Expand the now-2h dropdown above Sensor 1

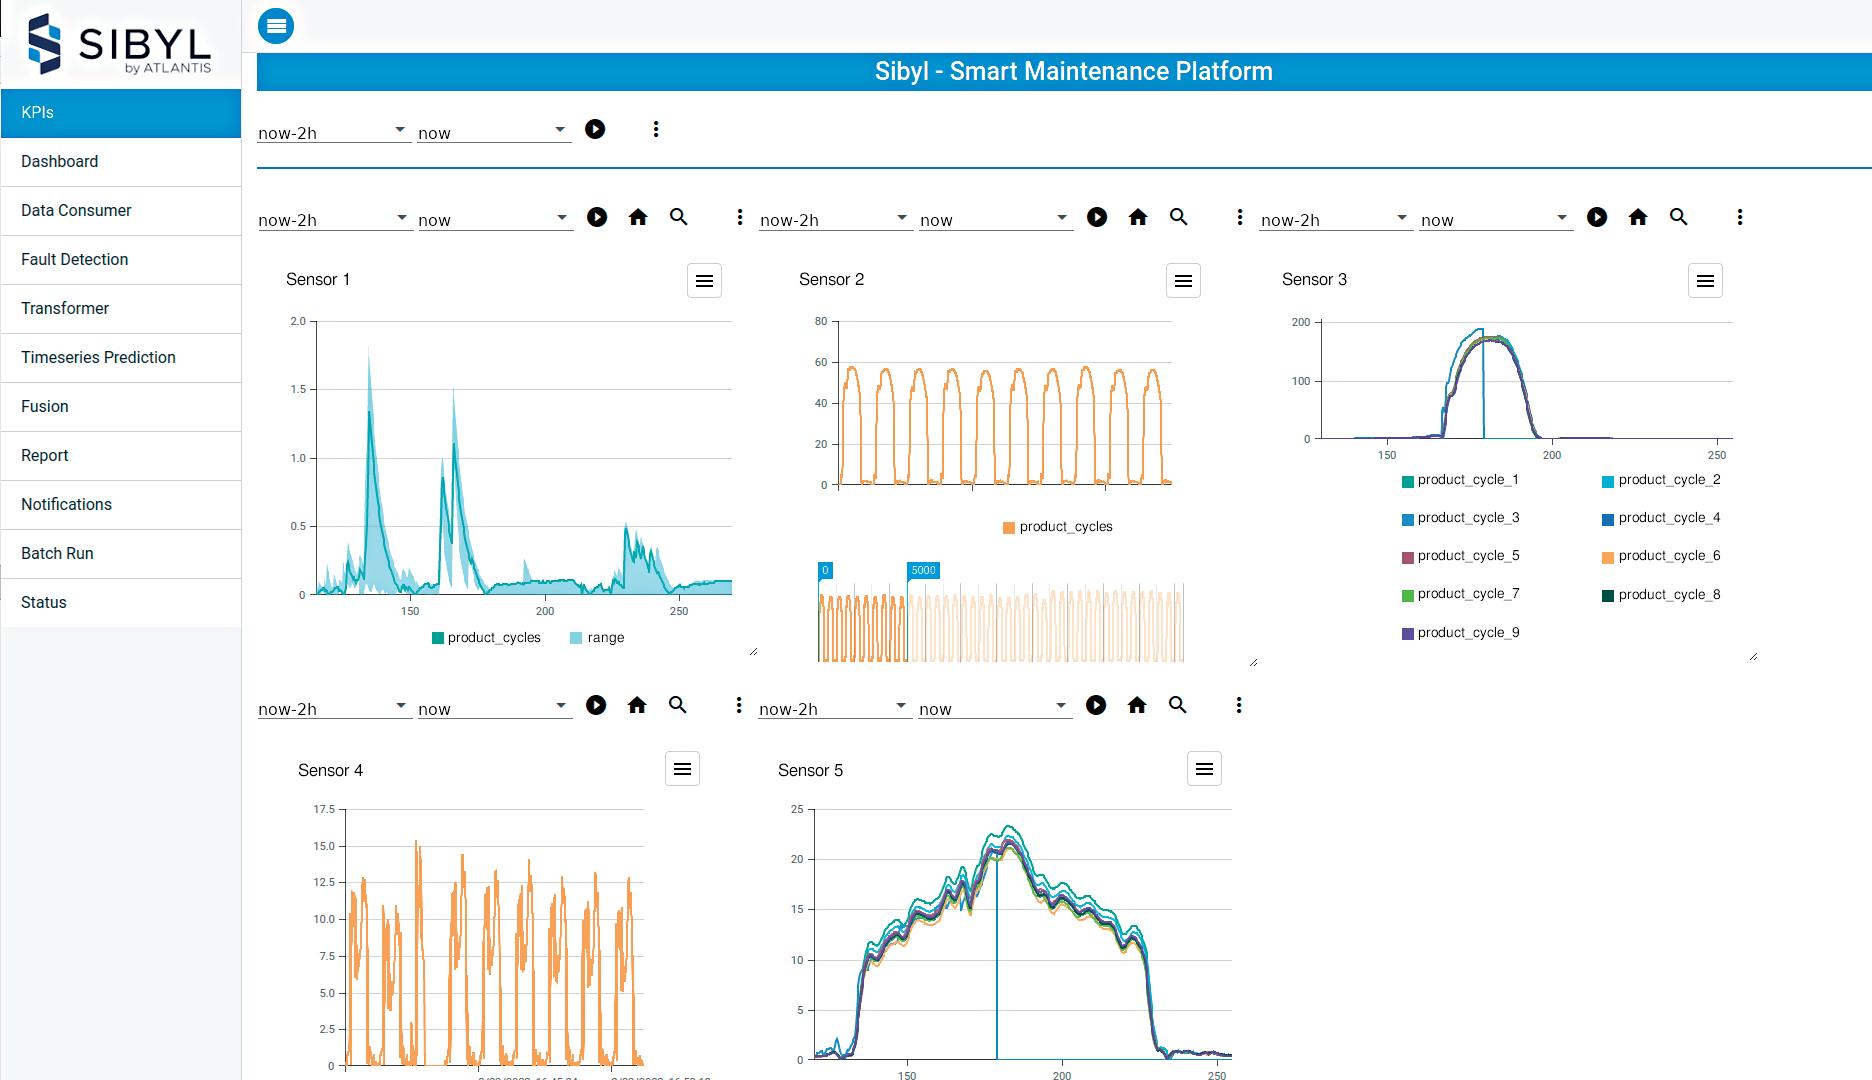click(x=335, y=218)
